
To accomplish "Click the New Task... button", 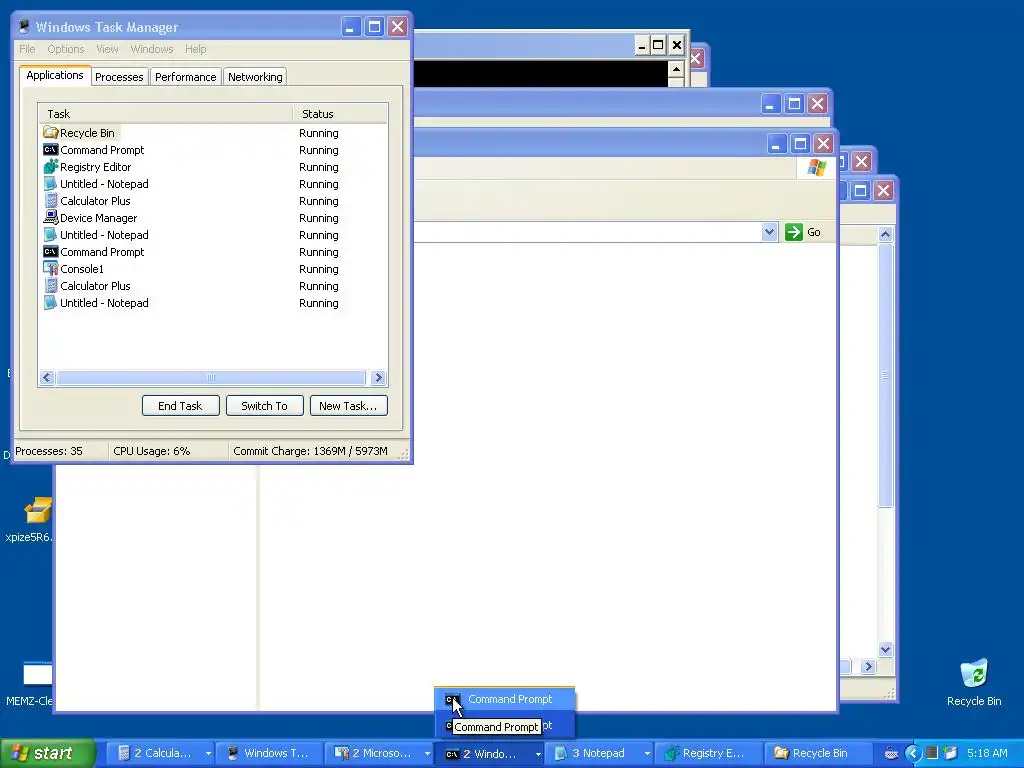I will [x=348, y=406].
